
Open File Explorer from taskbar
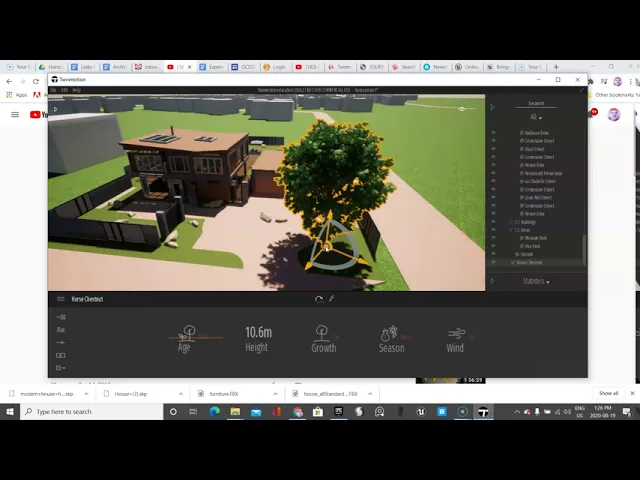point(235,411)
